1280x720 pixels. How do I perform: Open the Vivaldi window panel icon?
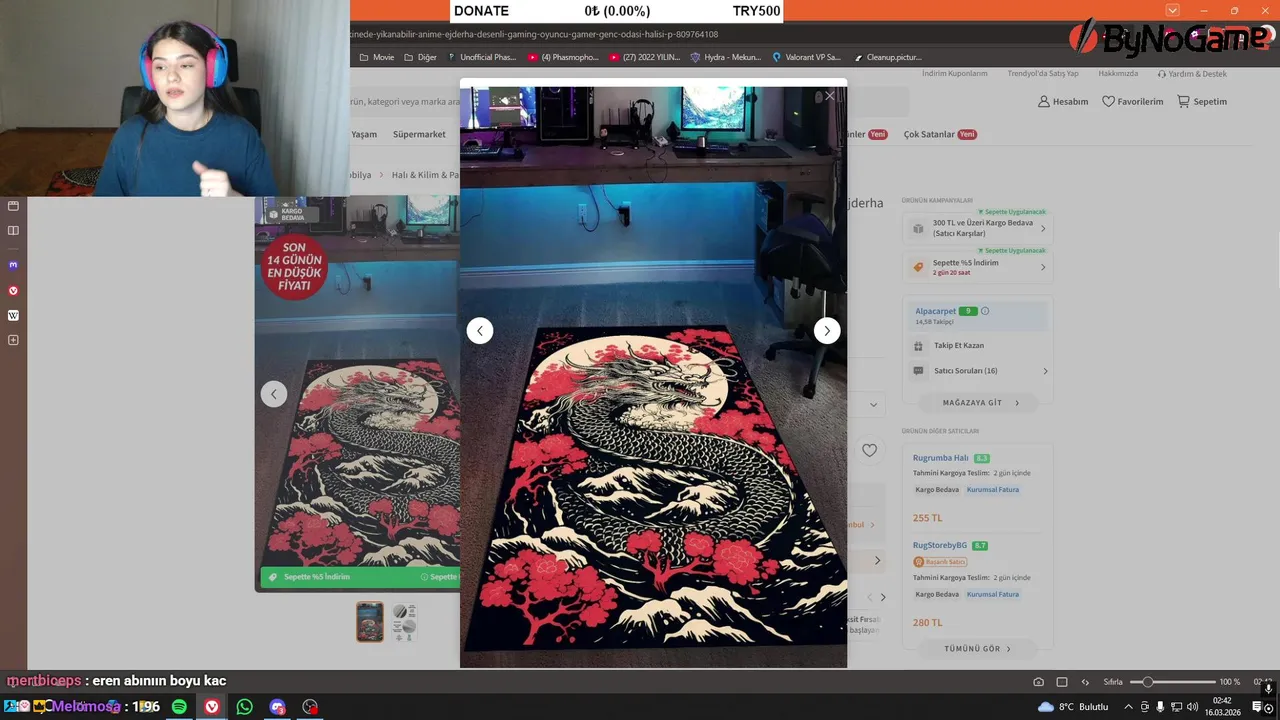pos(13,206)
